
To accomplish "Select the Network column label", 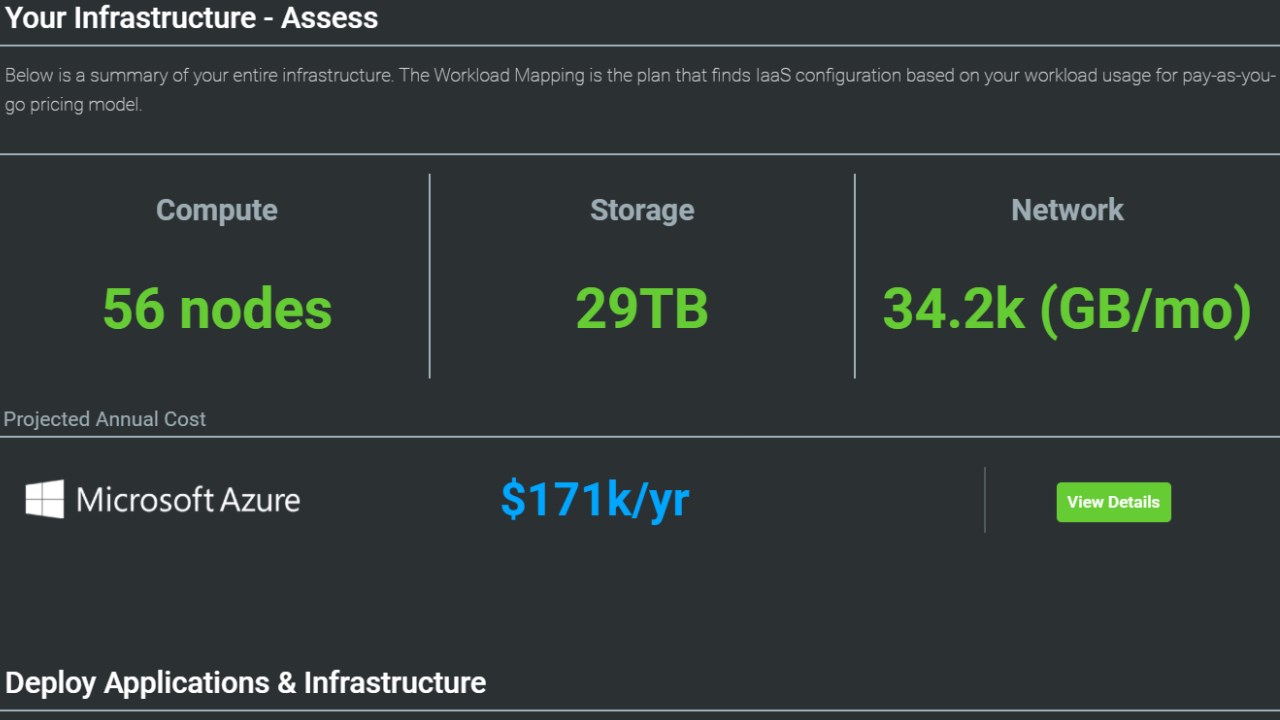I will [x=1067, y=210].
